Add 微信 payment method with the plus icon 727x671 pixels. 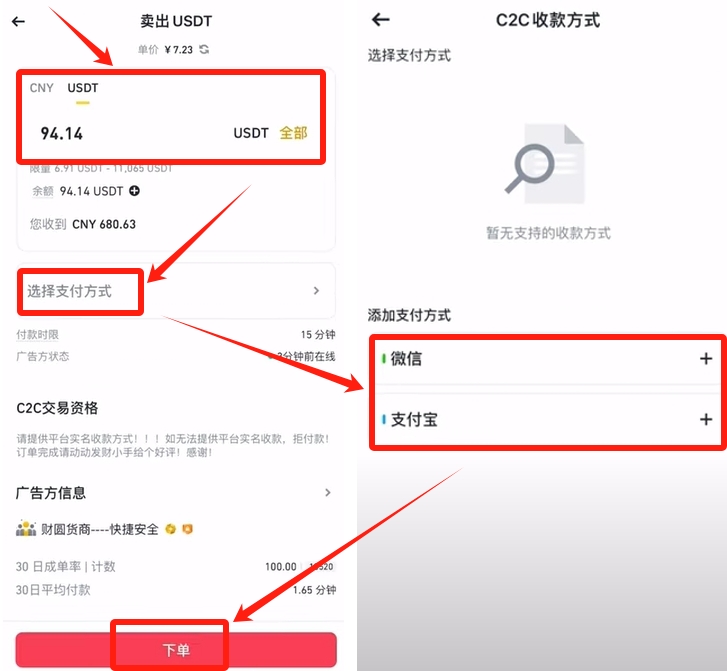click(706, 358)
